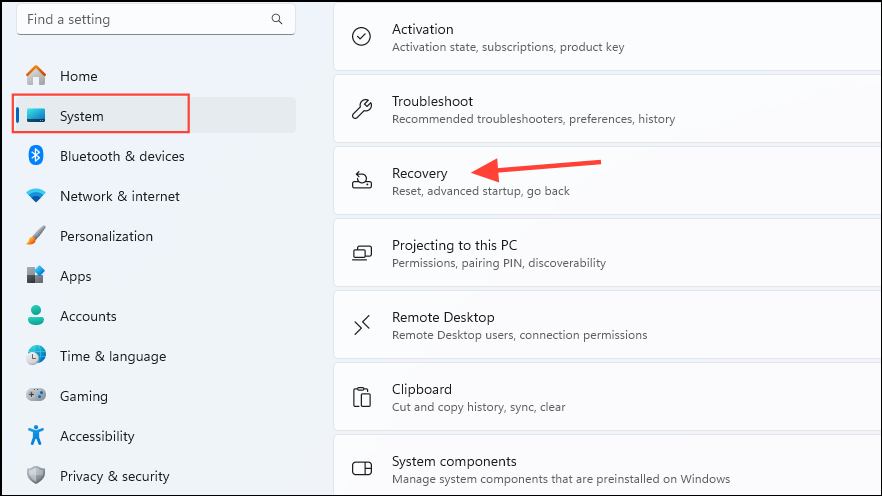Click the Home house icon
Screen dimensions: 882x496
pos(37,76)
